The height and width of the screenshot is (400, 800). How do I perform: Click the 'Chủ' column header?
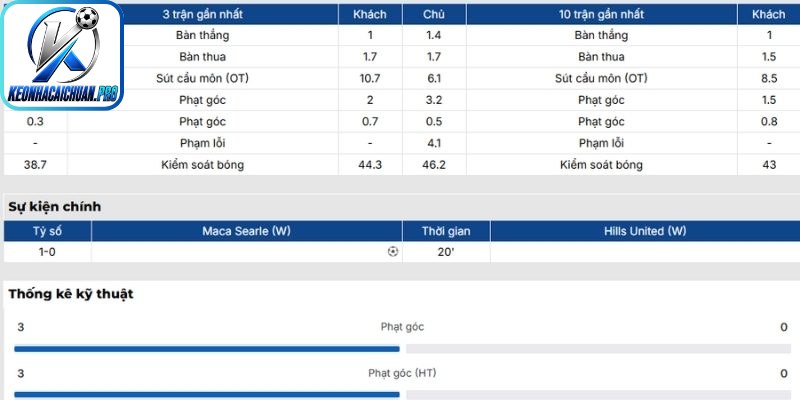[x=434, y=14]
